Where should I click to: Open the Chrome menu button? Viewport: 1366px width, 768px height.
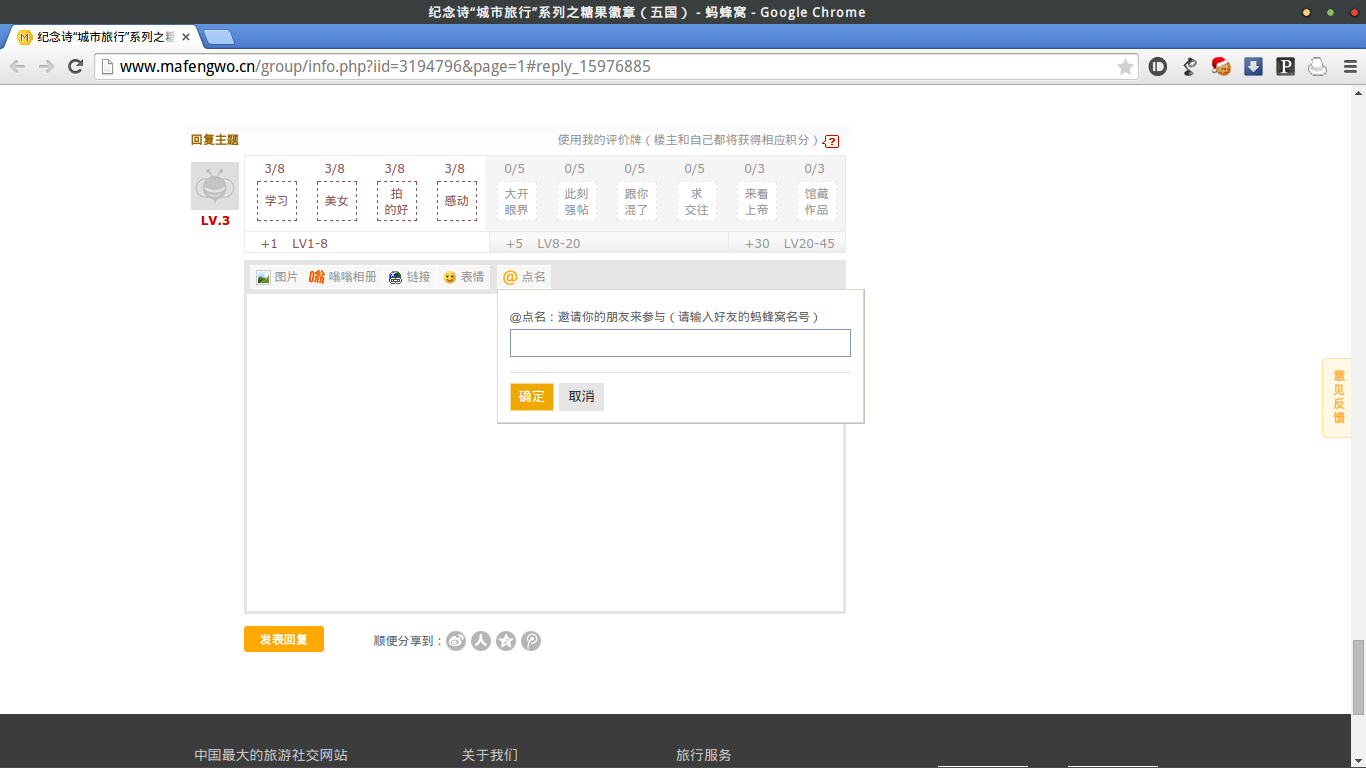coord(1350,67)
